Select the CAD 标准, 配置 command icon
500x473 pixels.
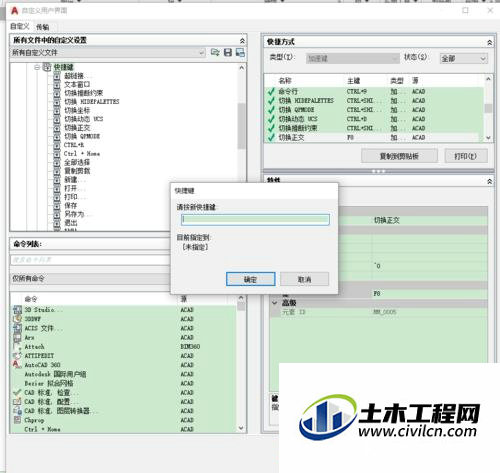[17, 402]
